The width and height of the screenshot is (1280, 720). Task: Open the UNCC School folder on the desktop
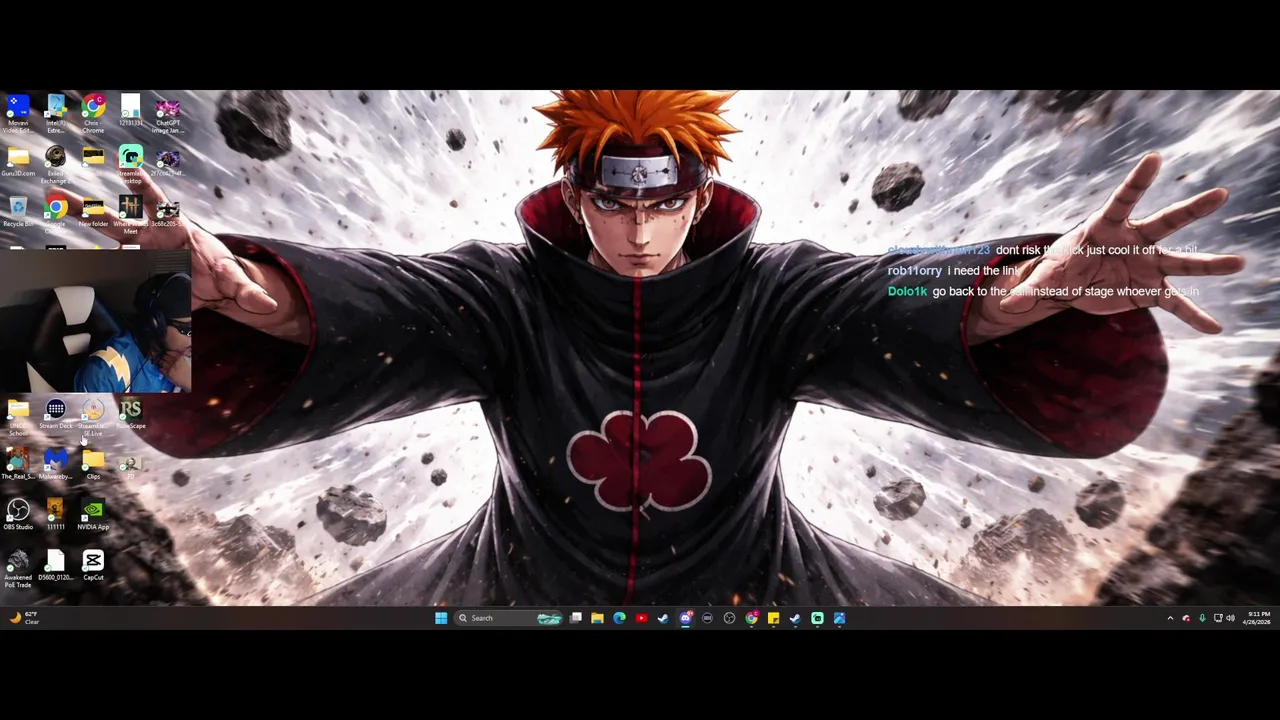pos(18,418)
